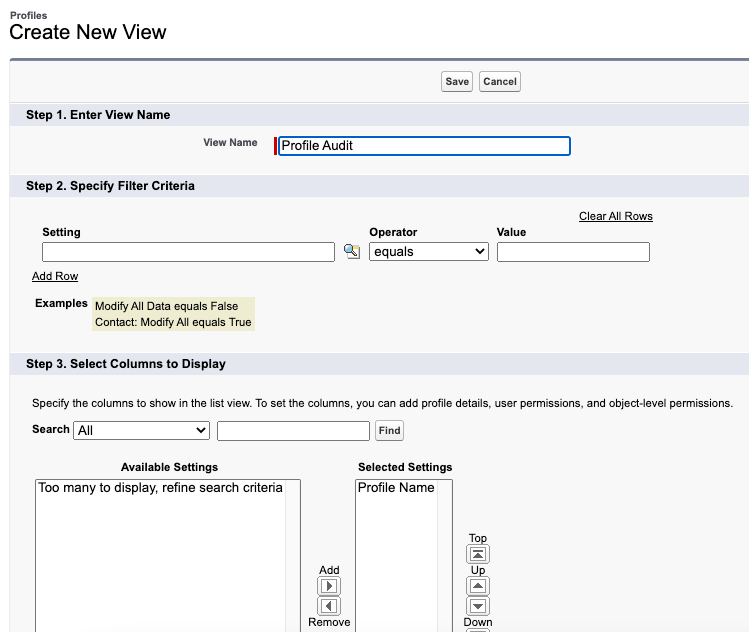This screenshot has width=749, height=632.
Task: Click the Add arrow icon
Action: [329, 586]
